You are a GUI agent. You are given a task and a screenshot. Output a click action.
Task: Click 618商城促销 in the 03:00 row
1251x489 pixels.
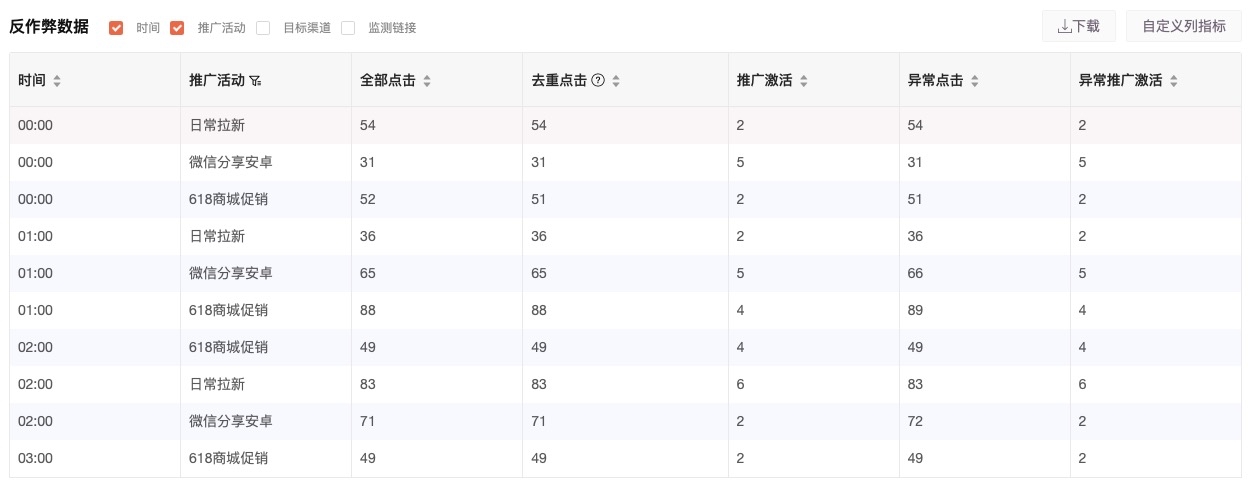click(x=228, y=458)
